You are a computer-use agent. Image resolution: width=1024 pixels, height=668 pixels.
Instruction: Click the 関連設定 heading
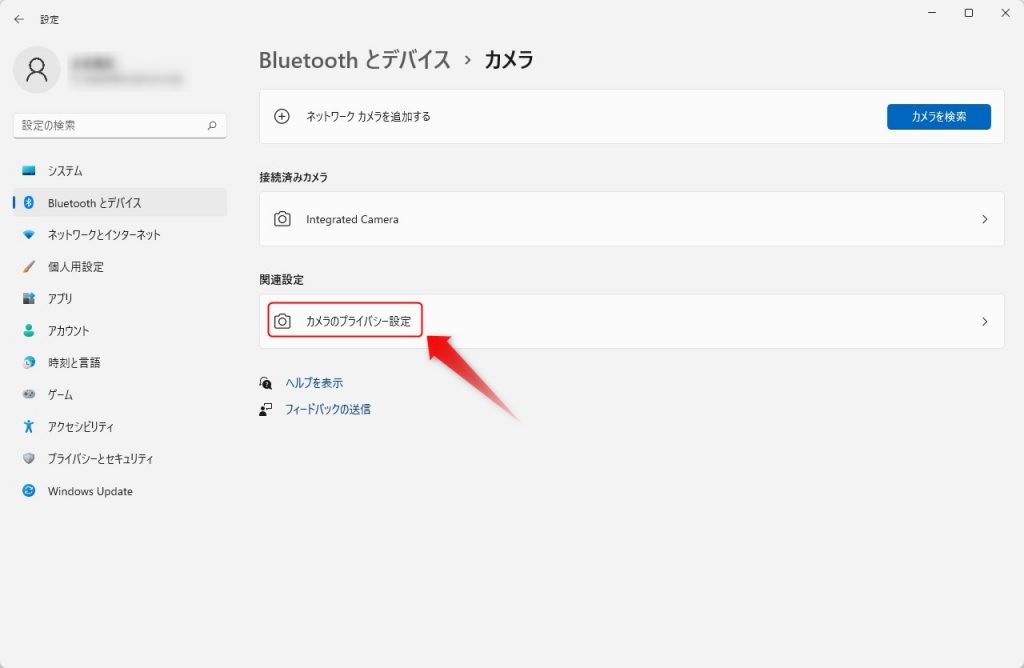point(281,279)
